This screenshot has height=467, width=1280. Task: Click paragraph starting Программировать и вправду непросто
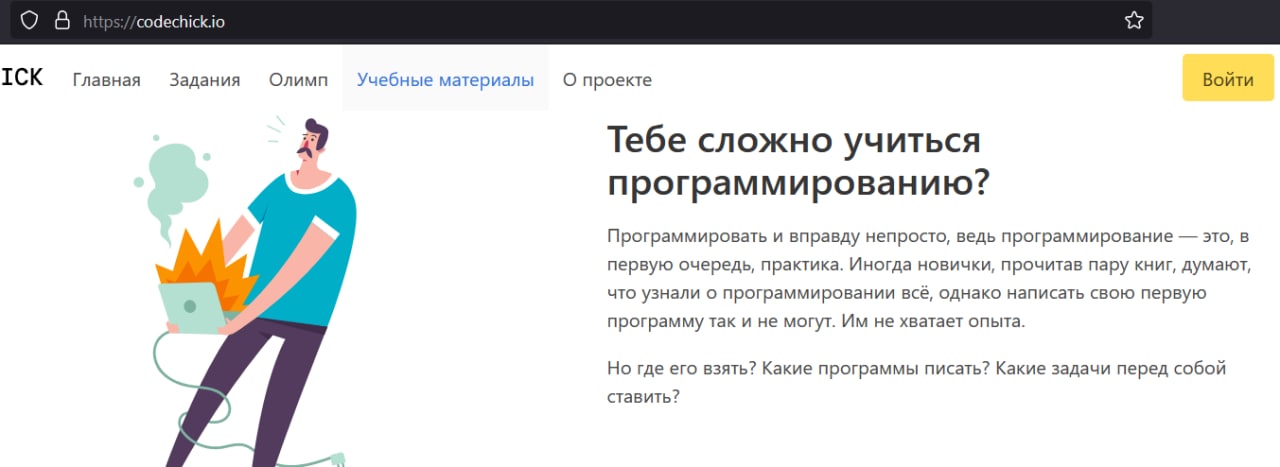click(929, 279)
